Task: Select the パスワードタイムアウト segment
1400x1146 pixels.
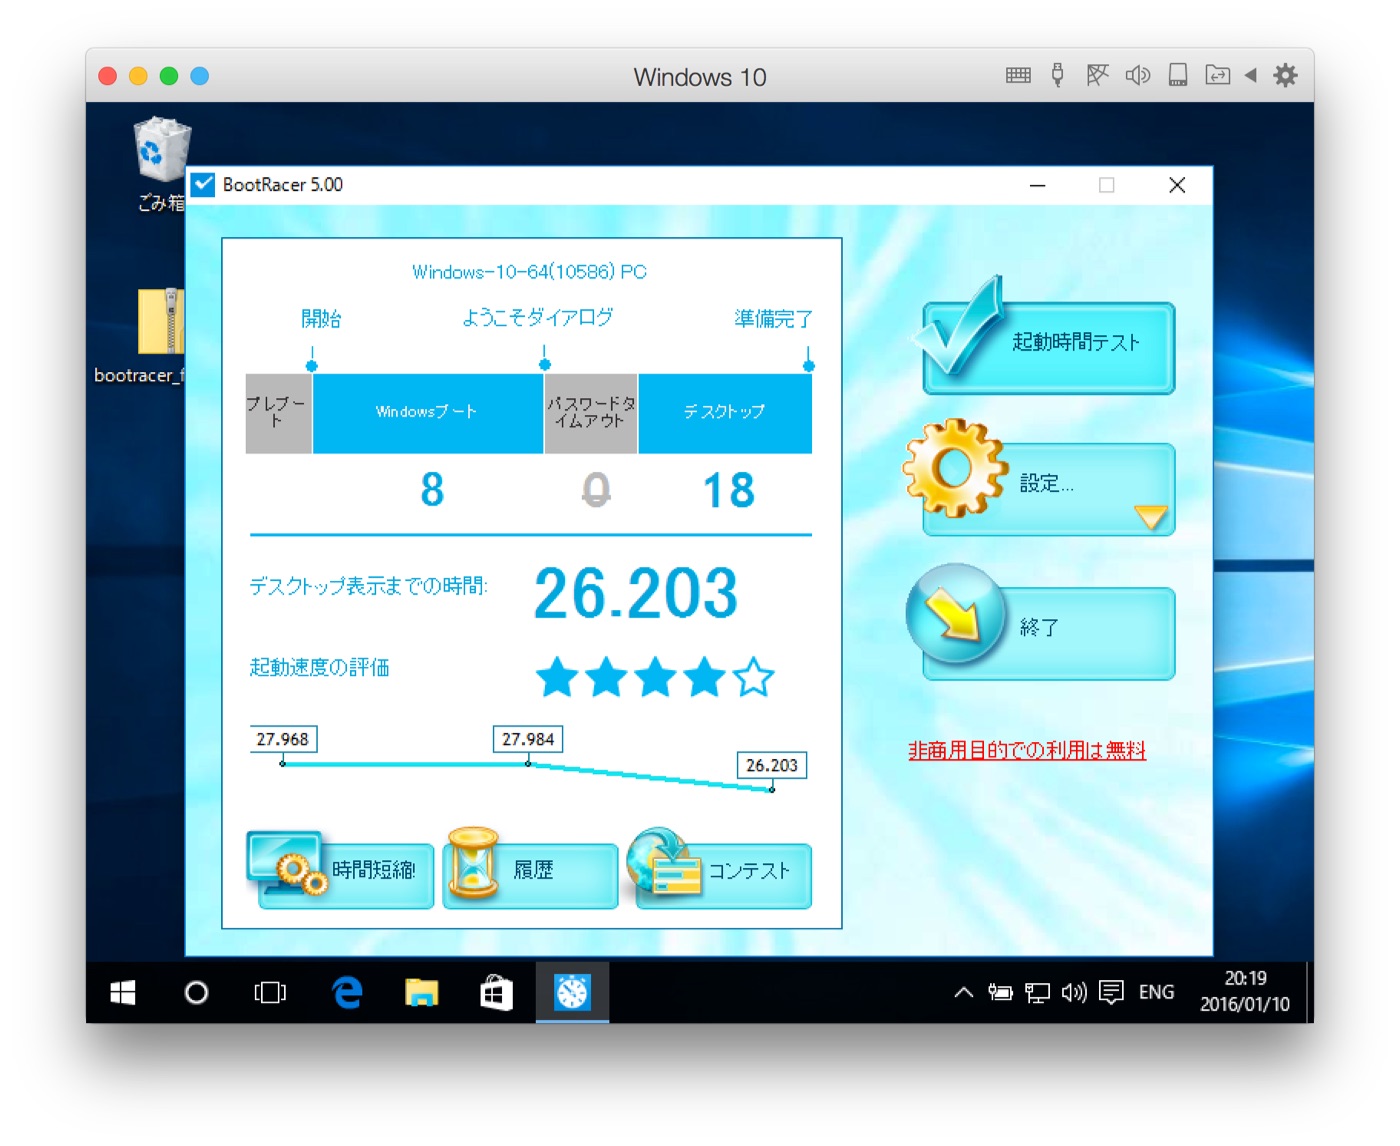Action: click(x=591, y=413)
